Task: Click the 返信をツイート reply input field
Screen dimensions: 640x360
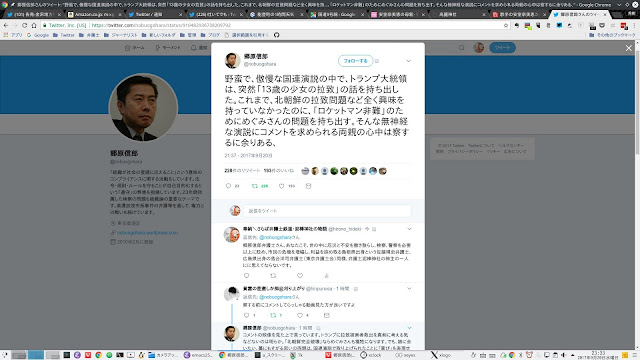Action: [327, 211]
